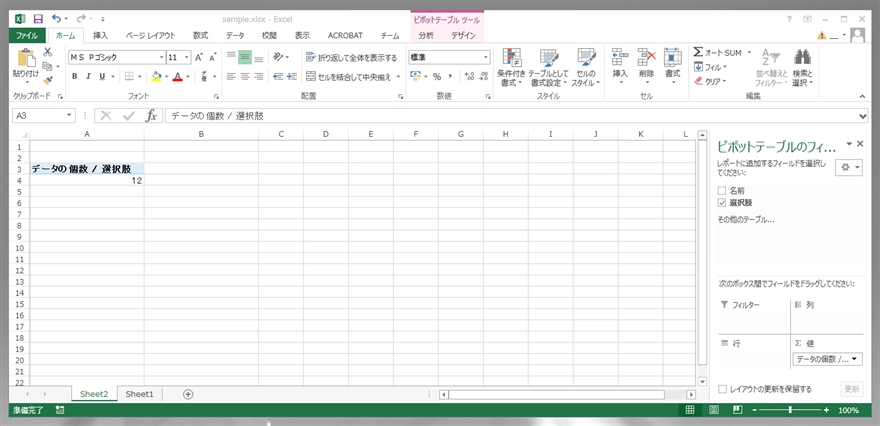Click the center align text icon
Viewport: 880px width, 426px height.
pos(245,77)
